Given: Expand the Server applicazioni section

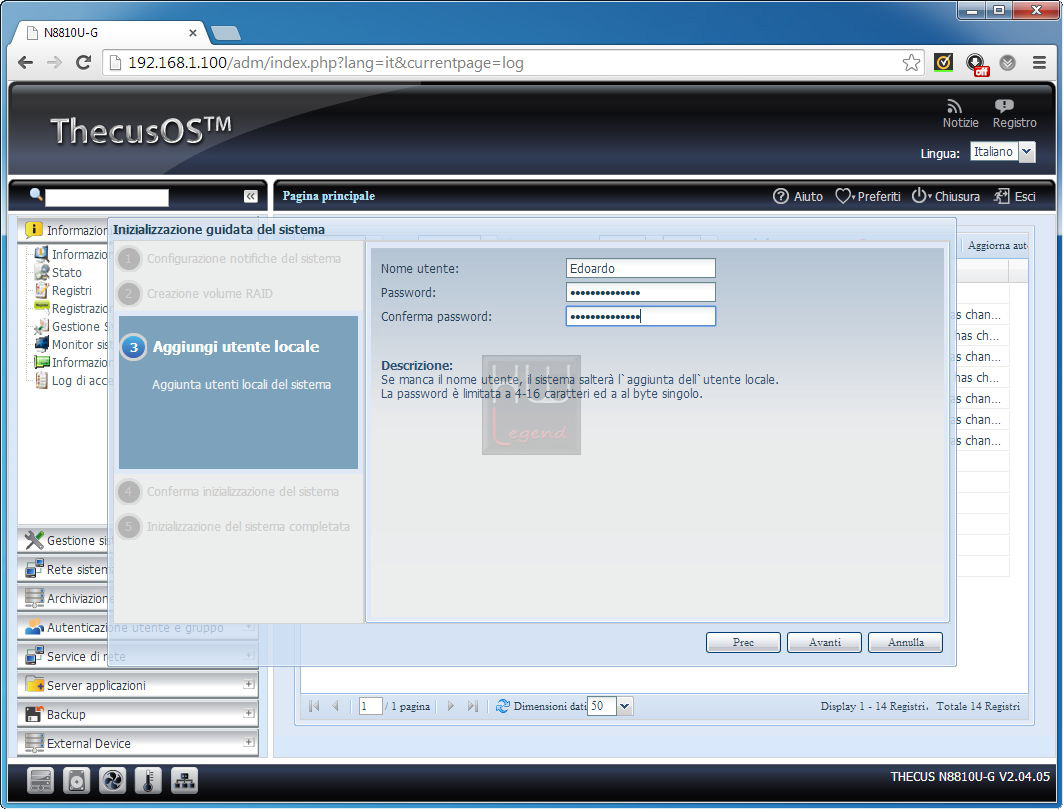Looking at the screenshot, I should click(248, 684).
